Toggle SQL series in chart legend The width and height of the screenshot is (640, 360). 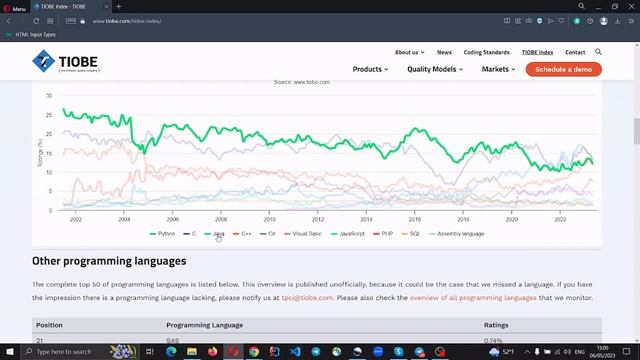(411, 234)
